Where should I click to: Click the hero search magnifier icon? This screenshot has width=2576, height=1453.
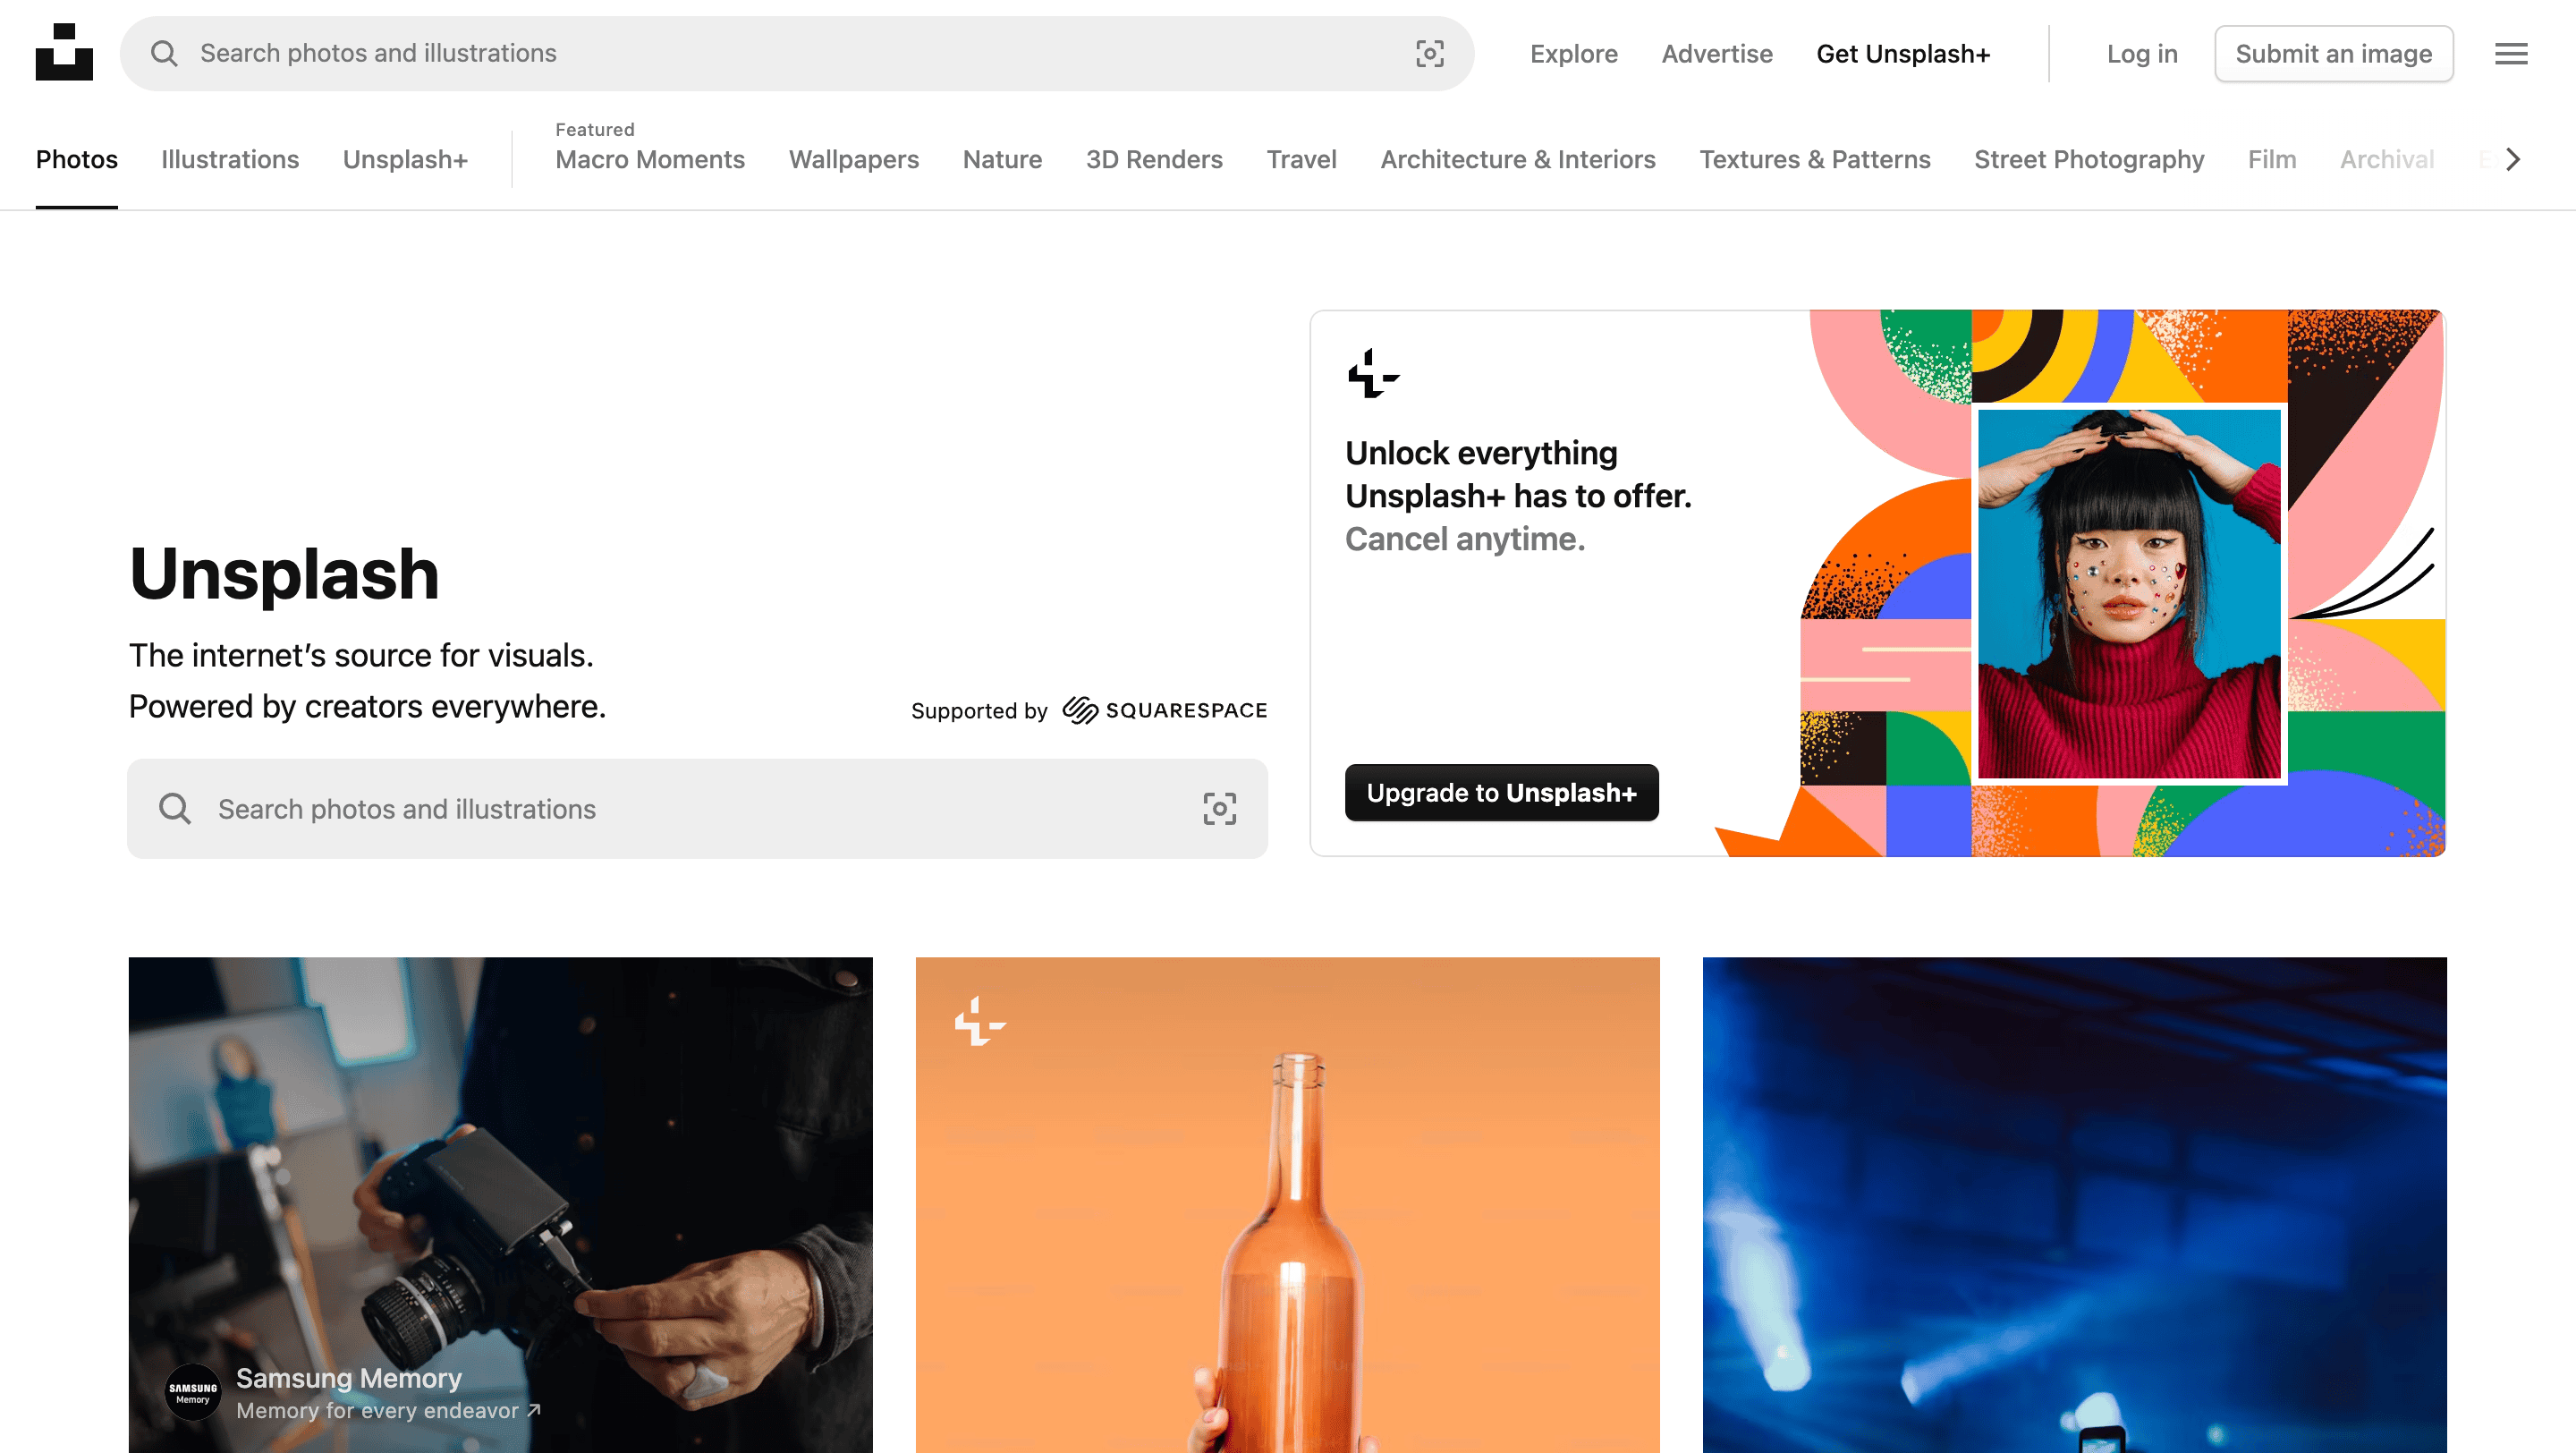click(x=175, y=808)
